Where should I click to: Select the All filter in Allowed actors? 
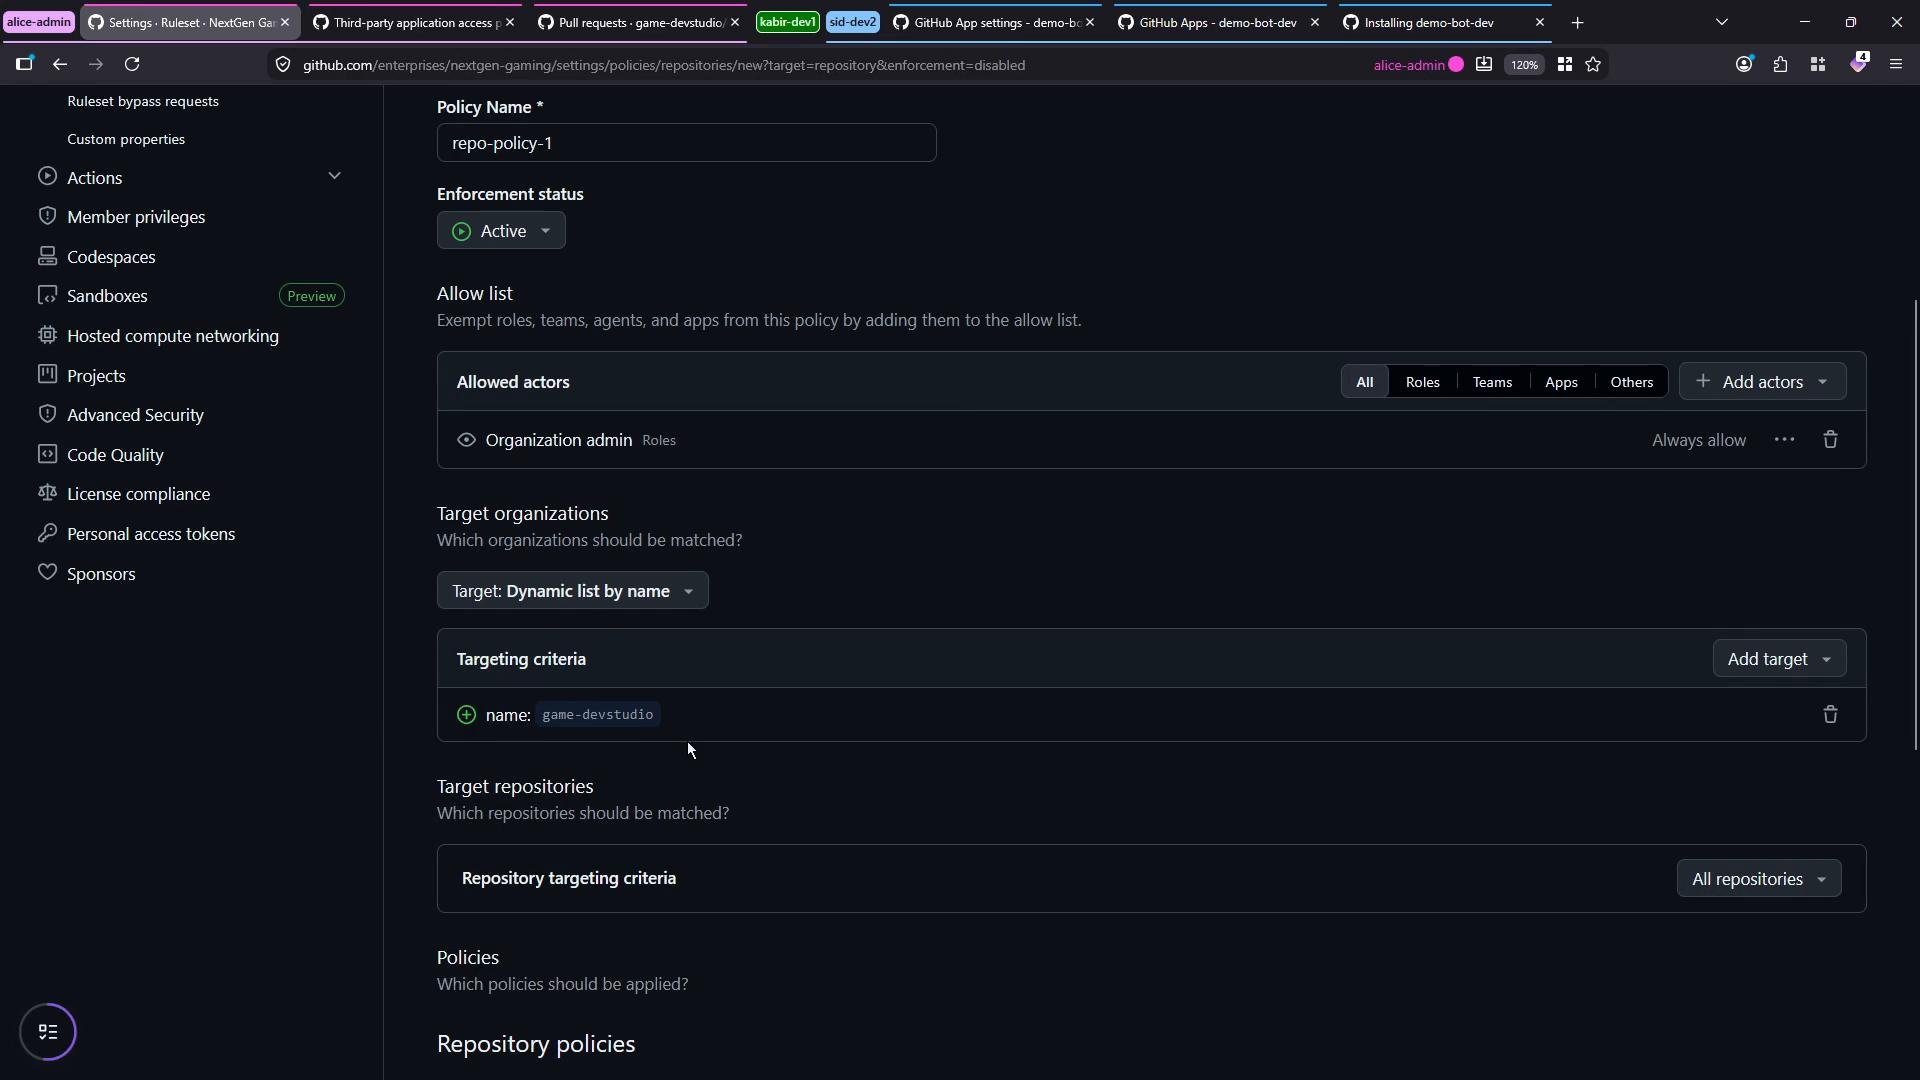(1364, 382)
